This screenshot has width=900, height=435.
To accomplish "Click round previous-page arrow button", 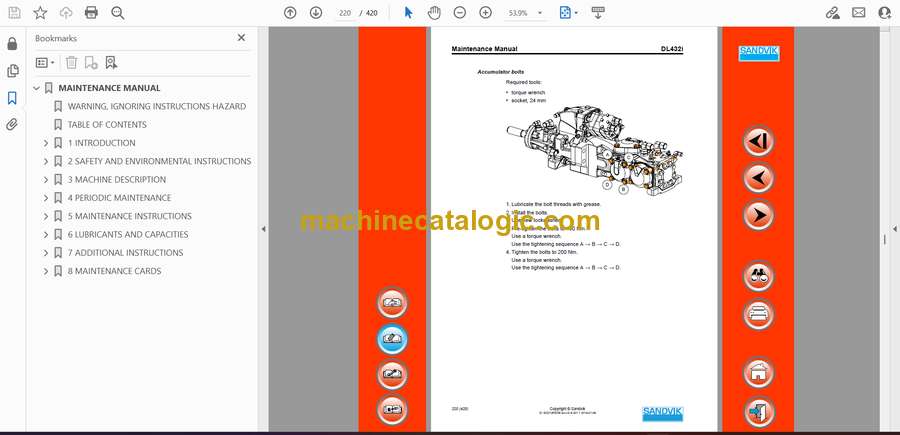I will (x=758, y=178).
